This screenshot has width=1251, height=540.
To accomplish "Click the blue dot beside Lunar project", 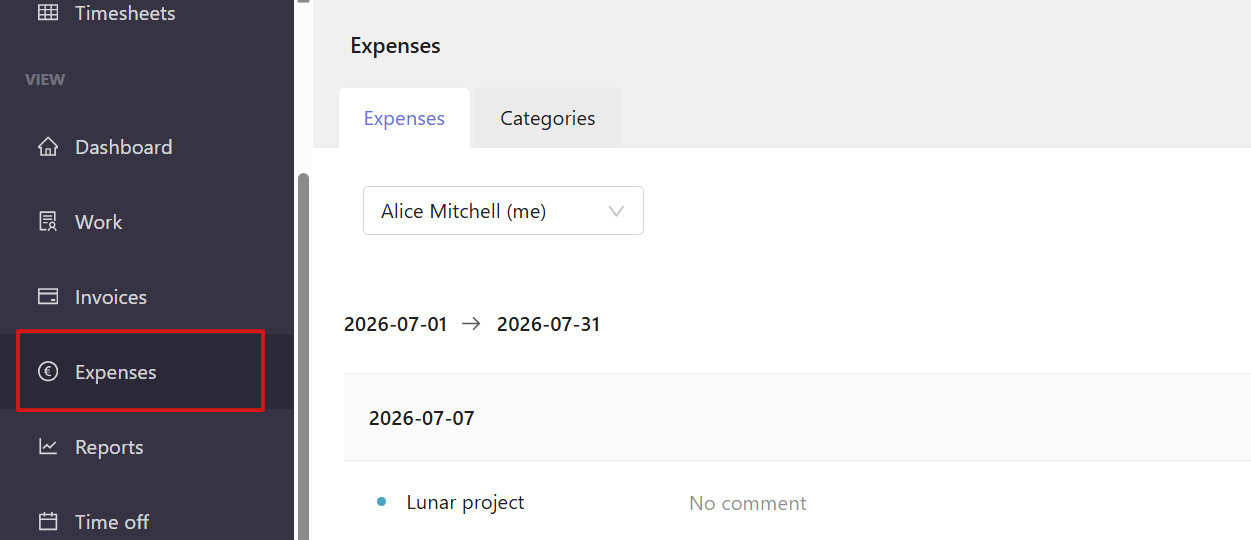I will point(381,502).
